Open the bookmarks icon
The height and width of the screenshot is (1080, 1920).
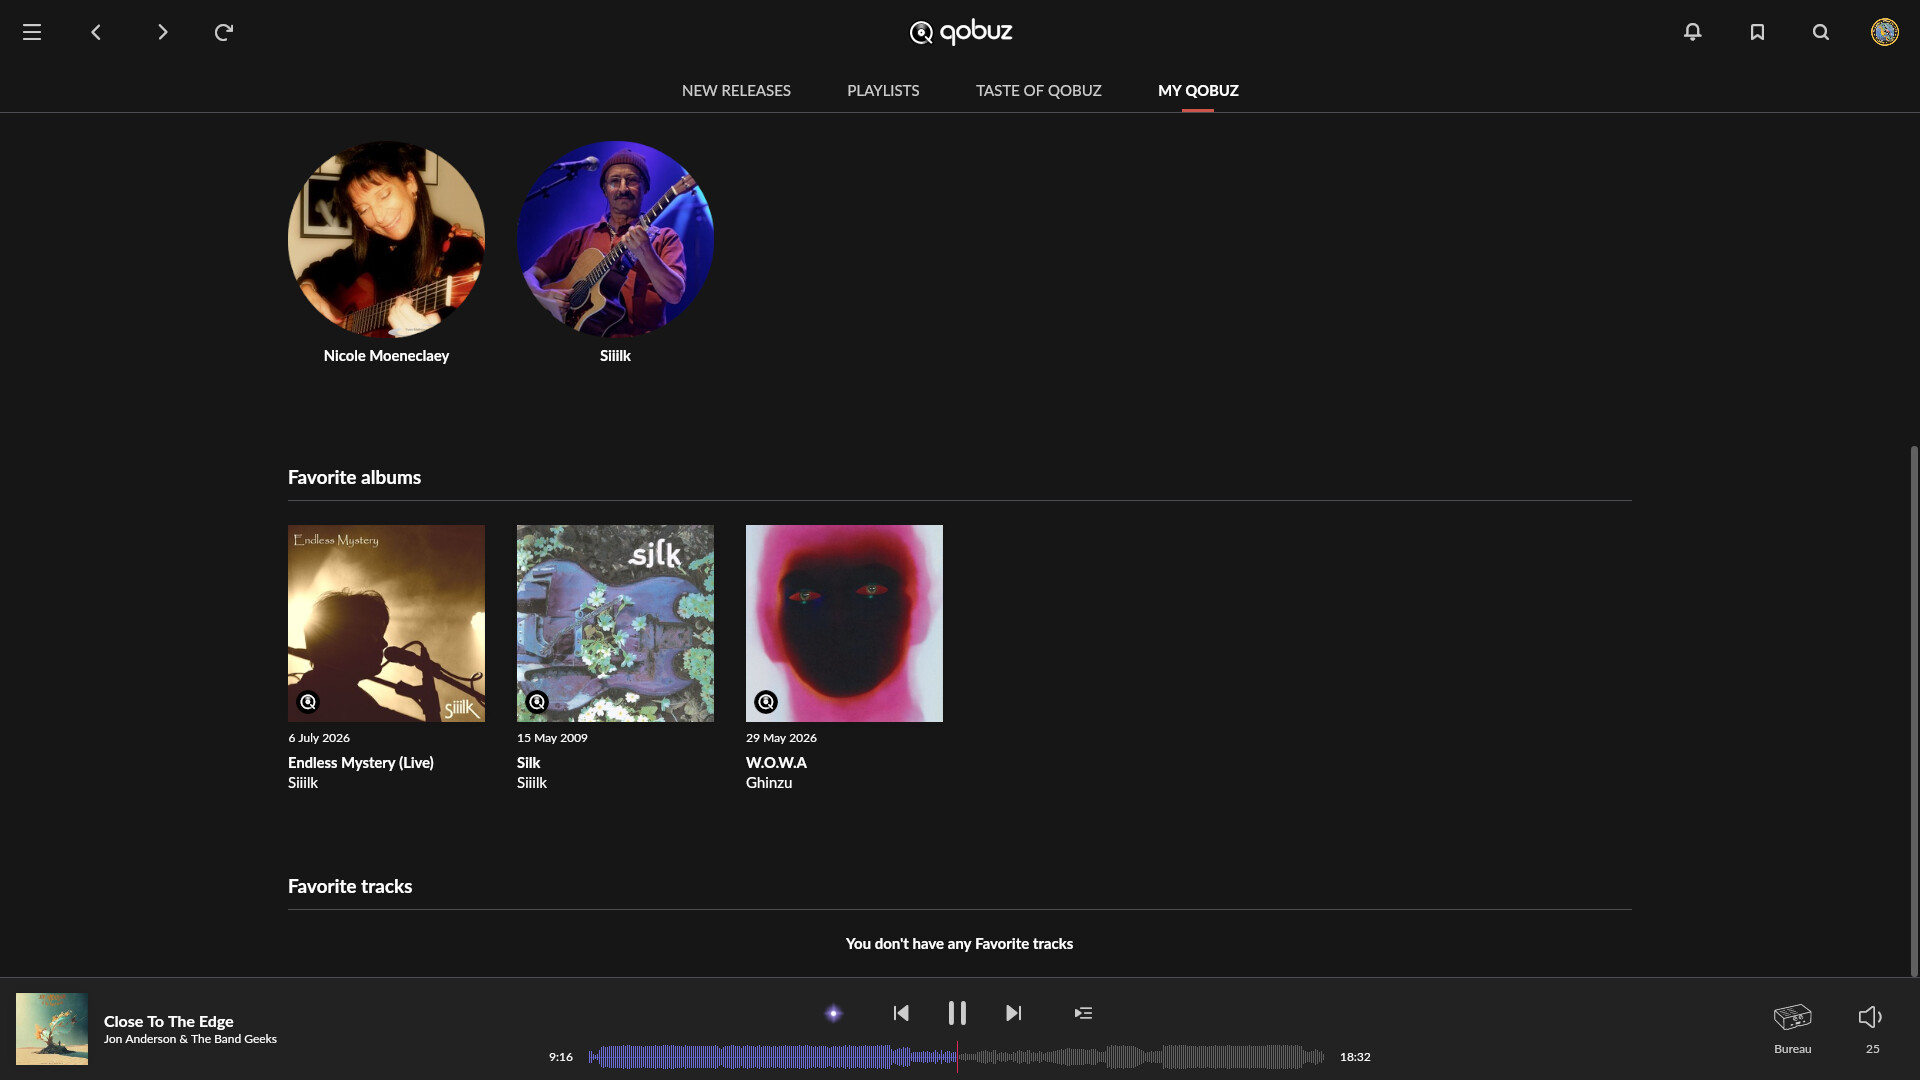point(1757,32)
